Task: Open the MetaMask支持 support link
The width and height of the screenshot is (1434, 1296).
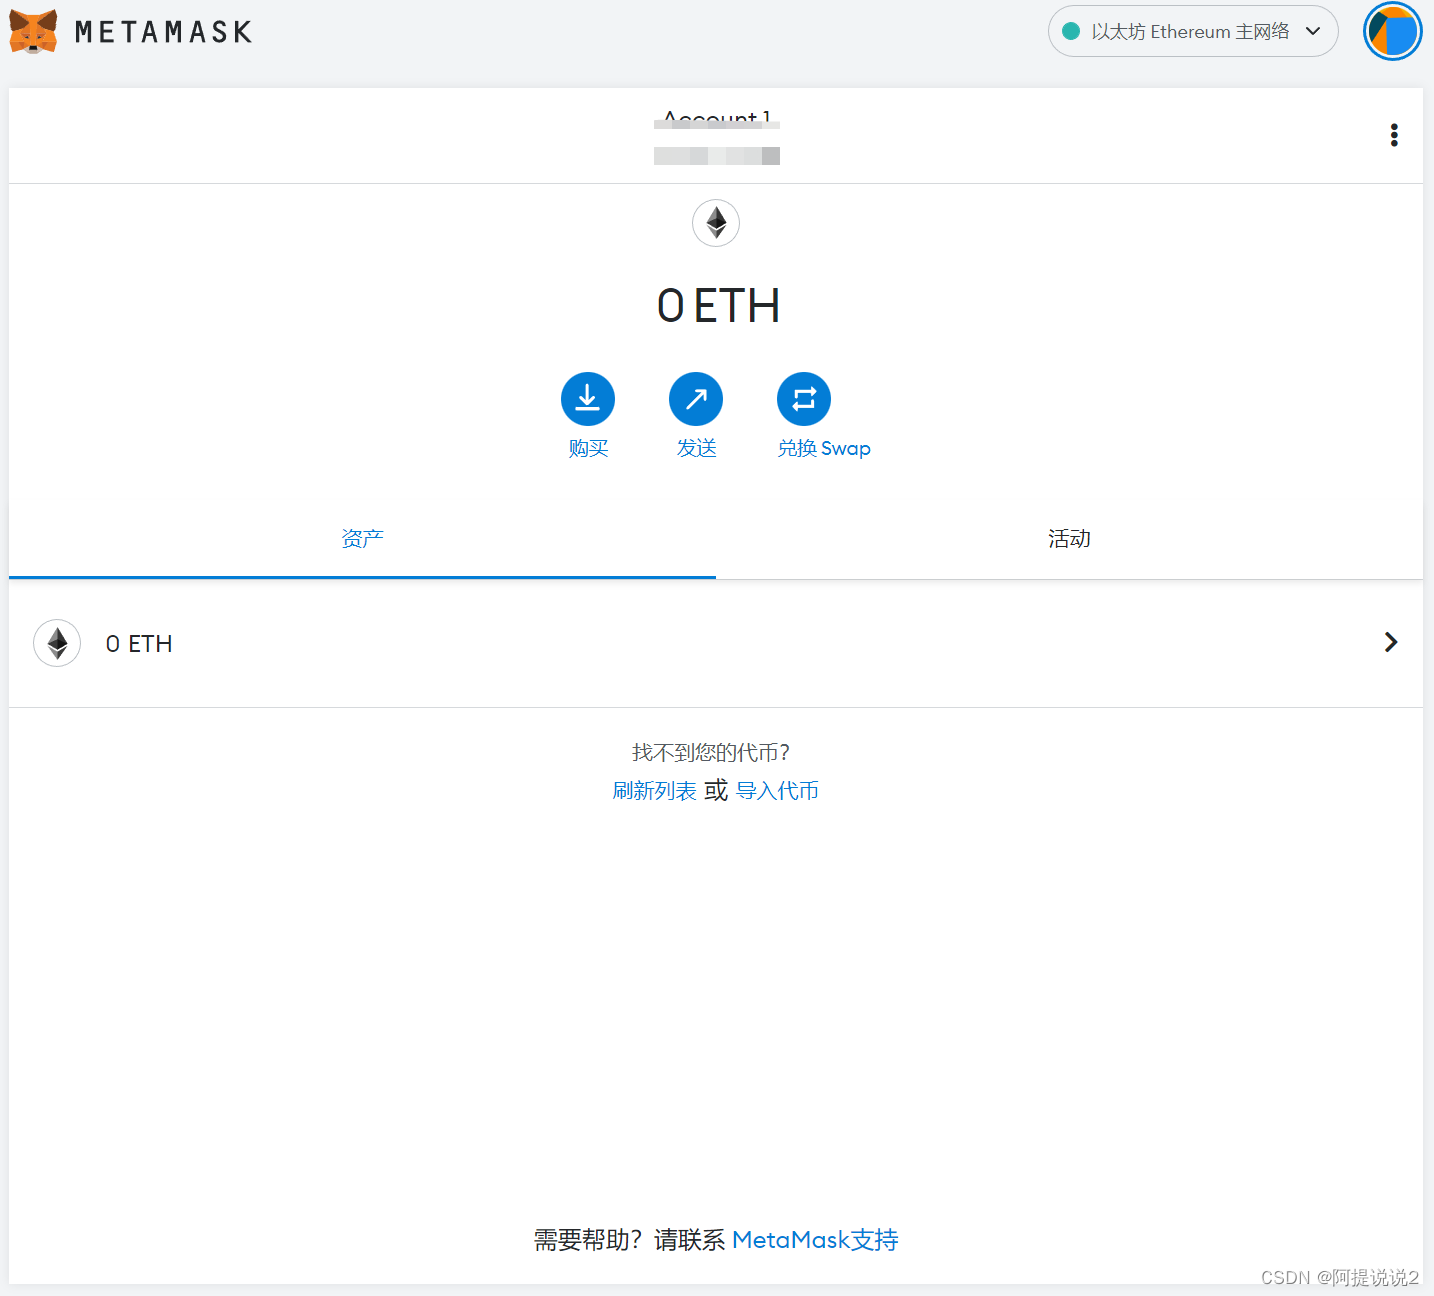Action: coord(815,1240)
